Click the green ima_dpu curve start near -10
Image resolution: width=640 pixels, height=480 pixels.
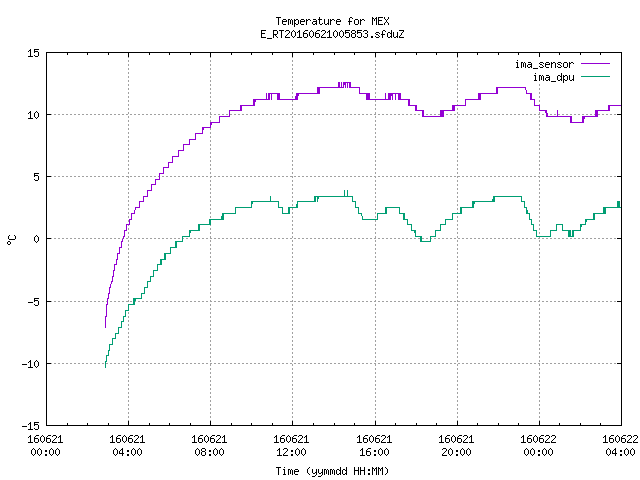106,364
